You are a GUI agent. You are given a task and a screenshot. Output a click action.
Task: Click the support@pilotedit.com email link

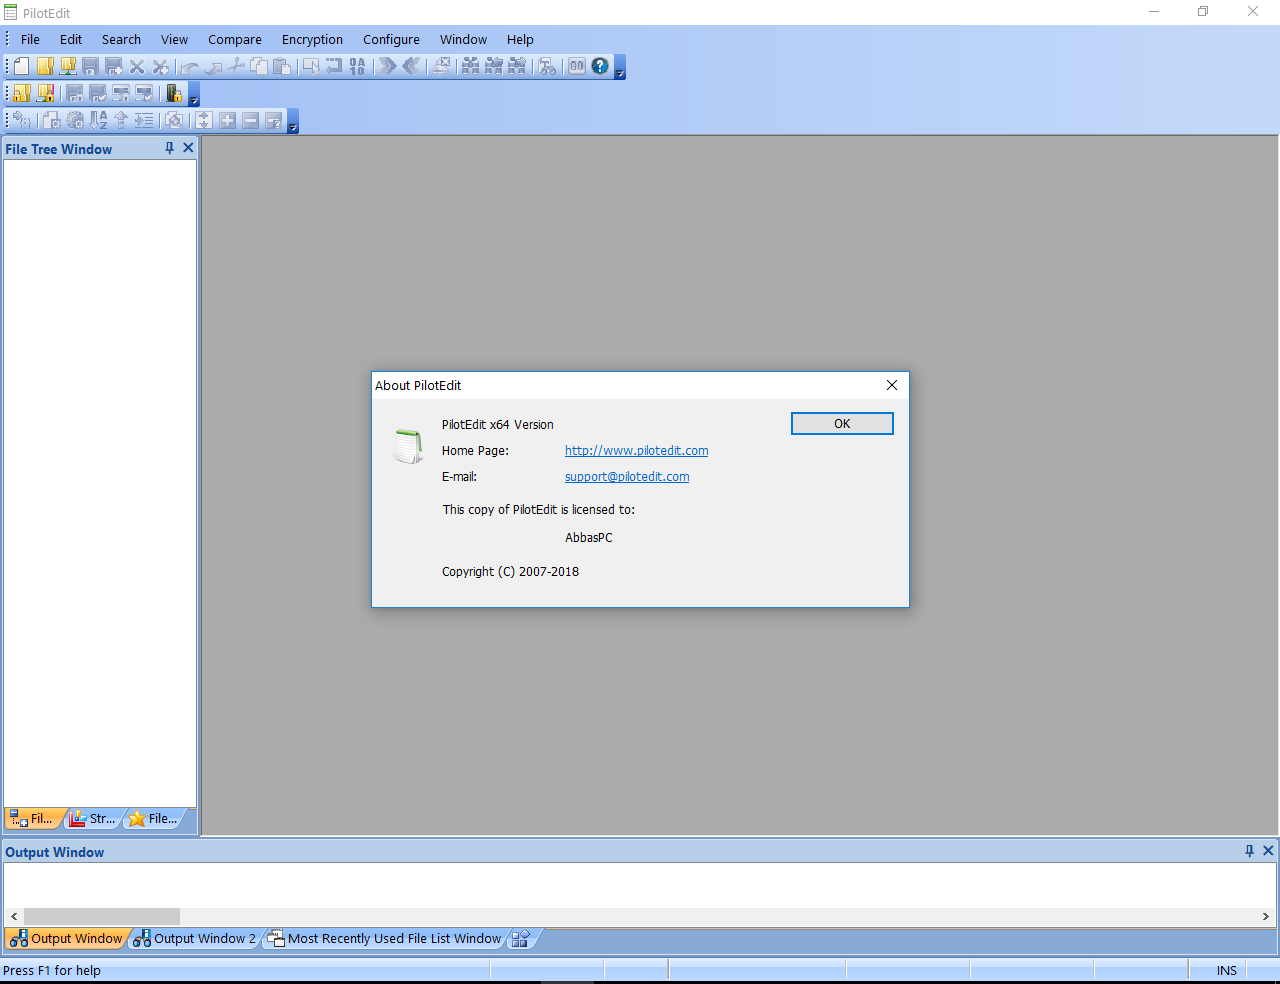(627, 477)
